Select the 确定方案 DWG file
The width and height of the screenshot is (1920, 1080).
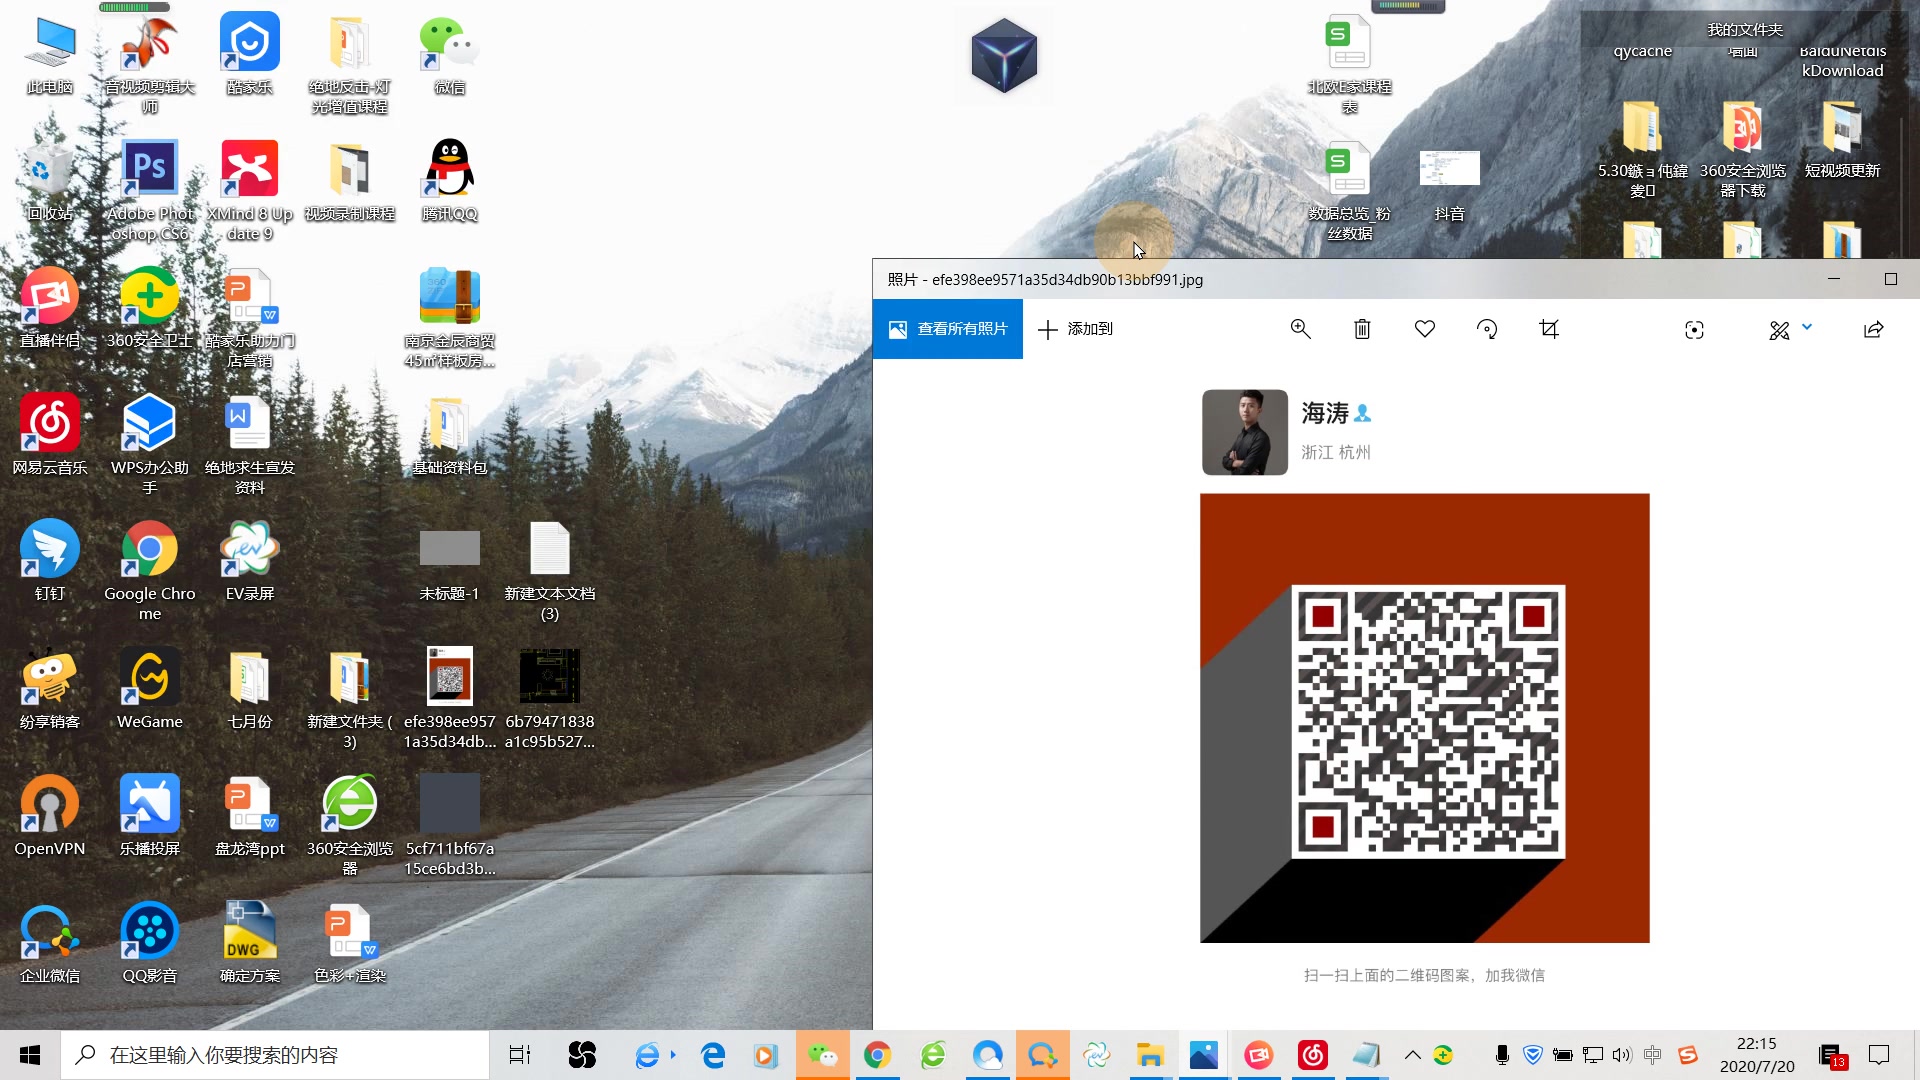pyautogui.click(x=250, y=942)
